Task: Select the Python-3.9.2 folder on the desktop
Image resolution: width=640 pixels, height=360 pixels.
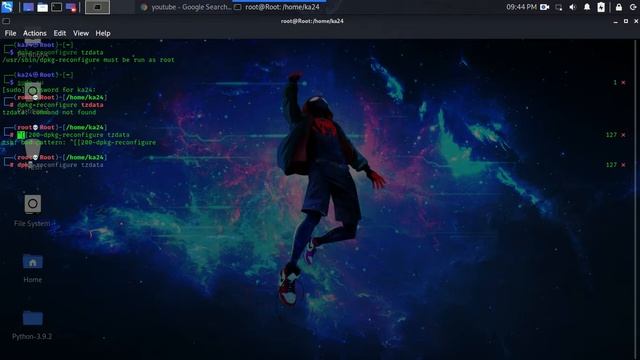Action: tap(32, 325)
